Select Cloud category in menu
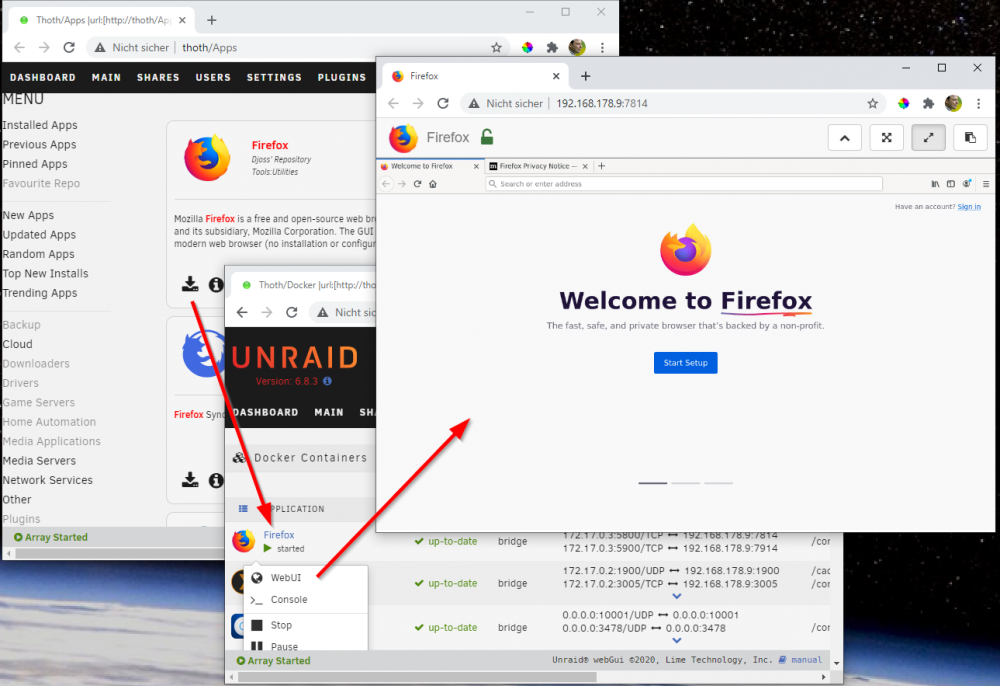The width and height of the screenshot is (1000, 686). 17,344
